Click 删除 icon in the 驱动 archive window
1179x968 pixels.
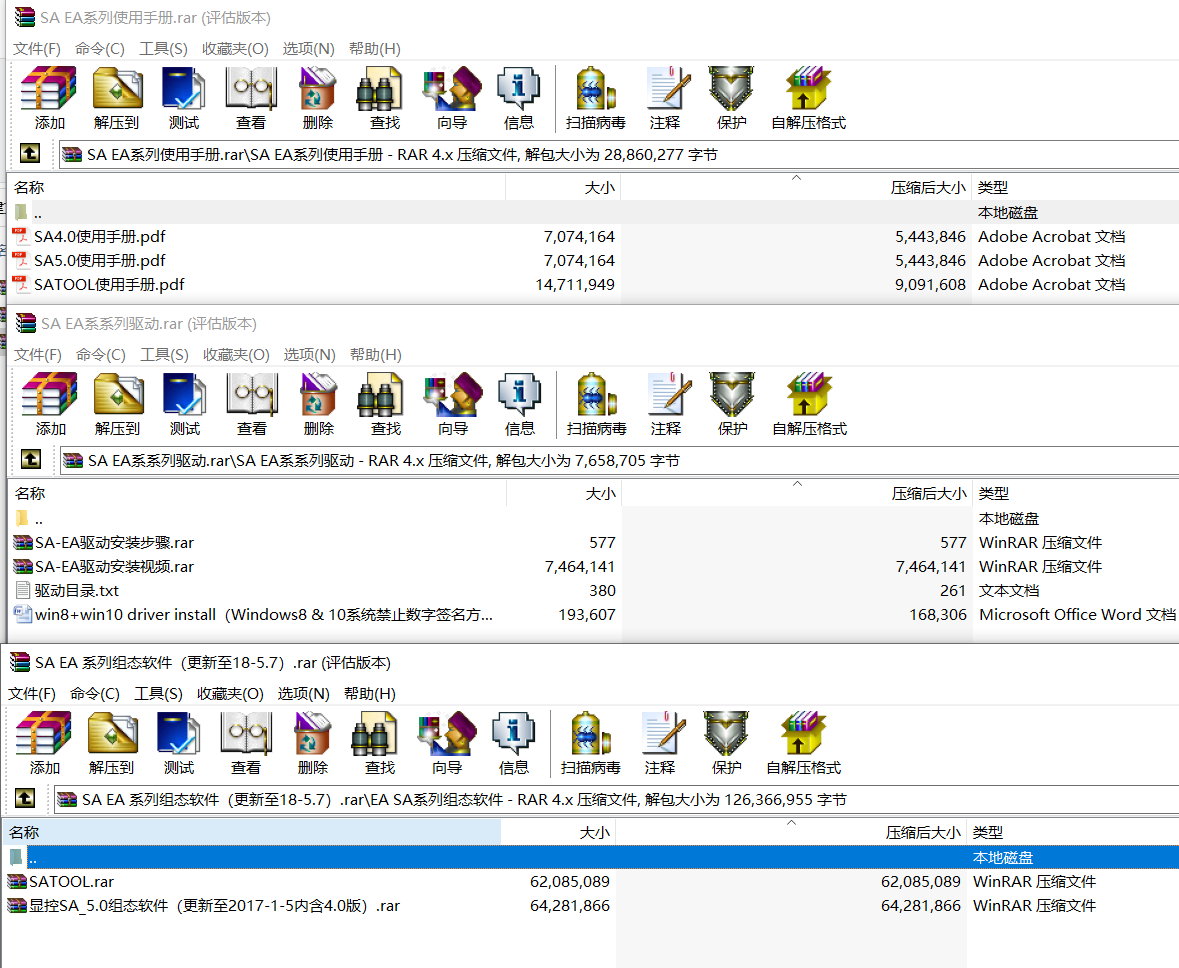318,404
